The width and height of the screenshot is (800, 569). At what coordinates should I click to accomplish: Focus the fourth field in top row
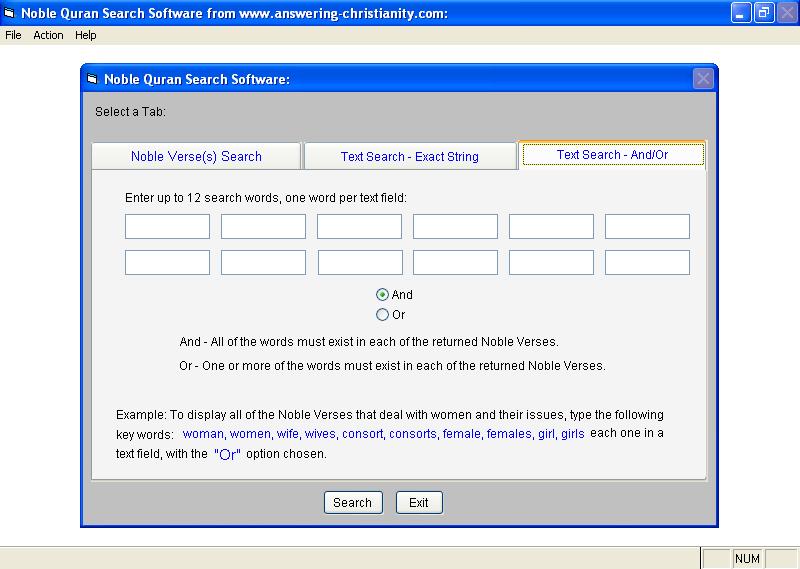[455, 227]
